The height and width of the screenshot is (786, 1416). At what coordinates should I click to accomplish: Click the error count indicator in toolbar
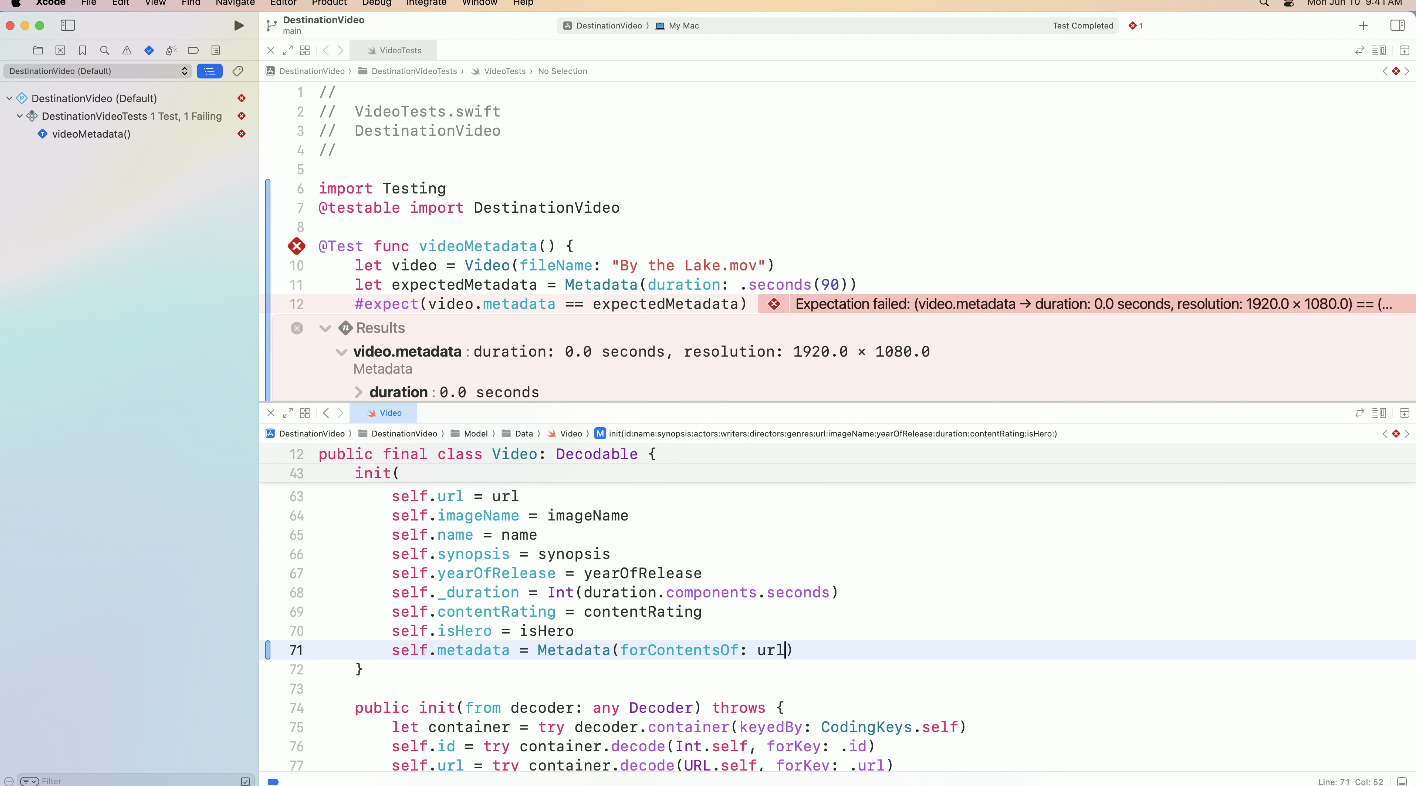pos(1135,26)
